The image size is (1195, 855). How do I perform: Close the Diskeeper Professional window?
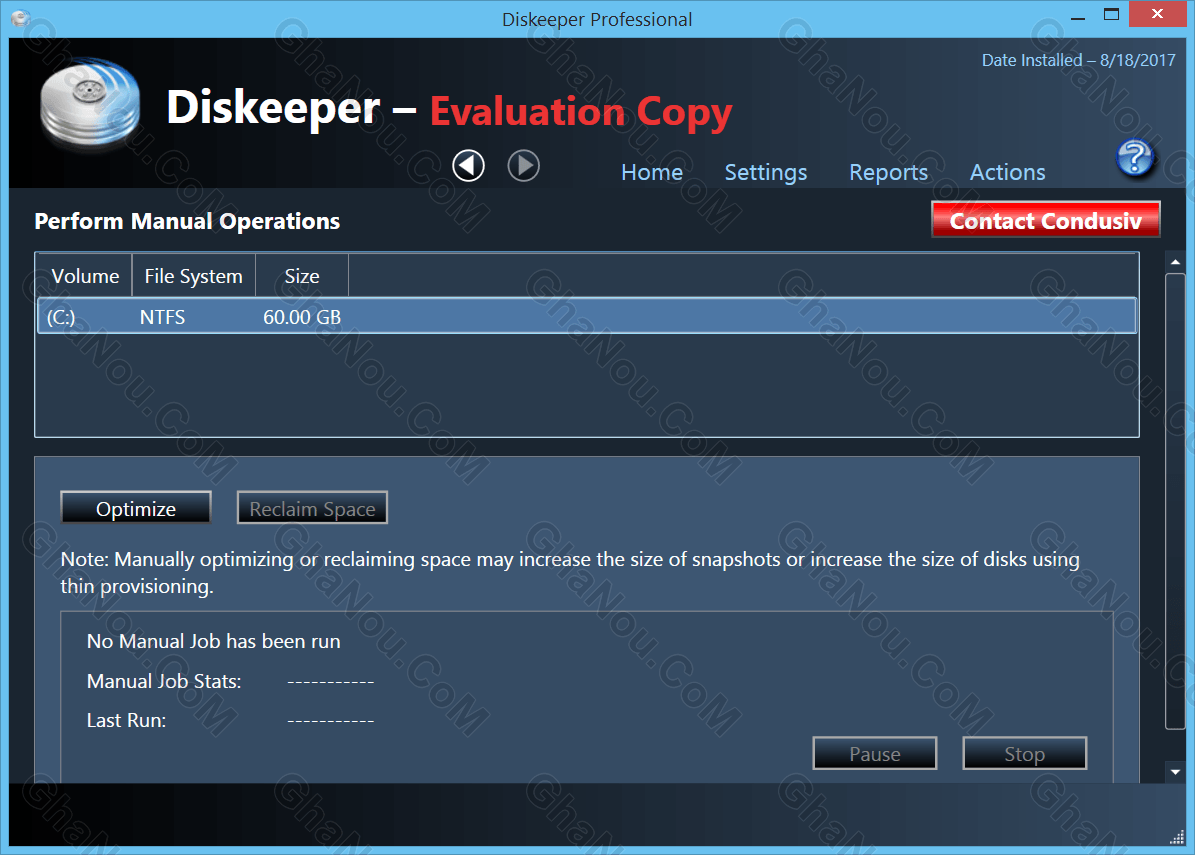coord(1157,14)
